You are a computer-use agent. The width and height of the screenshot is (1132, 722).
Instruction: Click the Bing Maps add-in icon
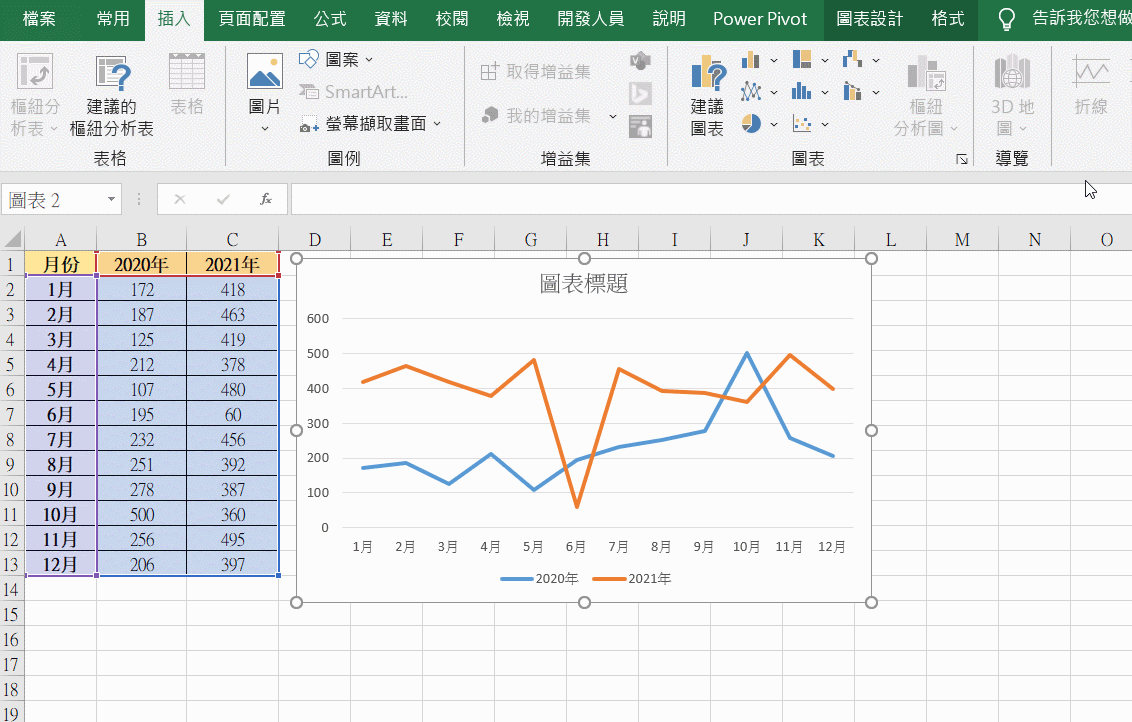pos(640,93)
